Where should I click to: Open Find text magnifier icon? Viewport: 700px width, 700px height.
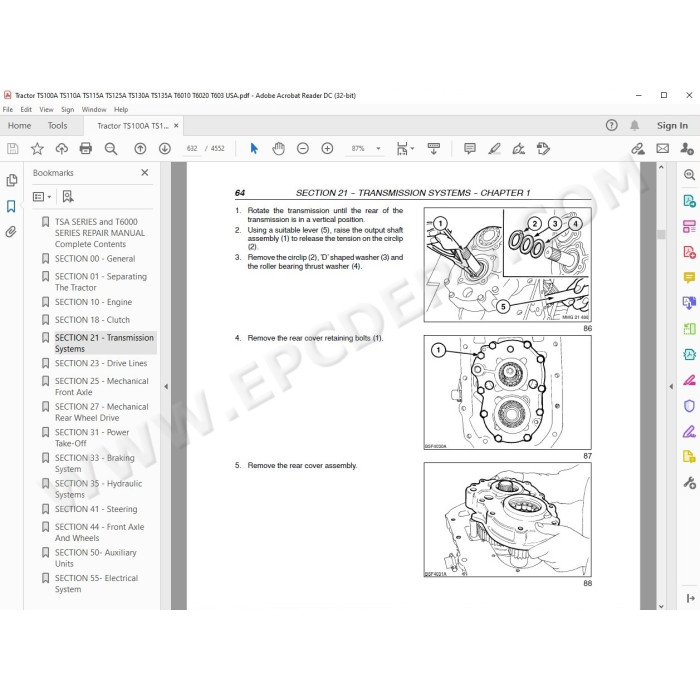(111, 149)
